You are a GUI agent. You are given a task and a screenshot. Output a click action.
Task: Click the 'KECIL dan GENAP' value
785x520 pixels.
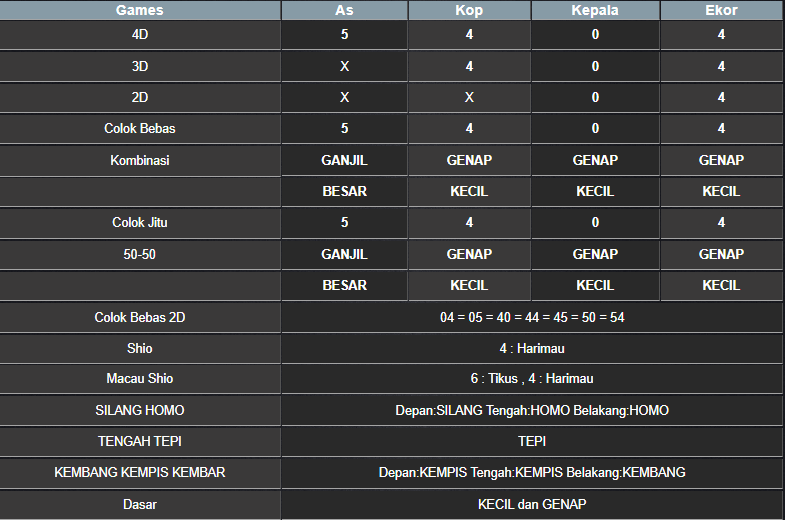[x=532, y=504]
